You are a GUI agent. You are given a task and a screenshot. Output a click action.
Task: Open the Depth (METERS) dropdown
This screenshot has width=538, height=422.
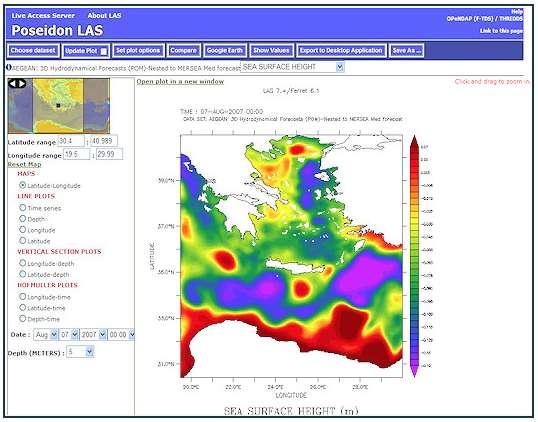coord(80,352)
